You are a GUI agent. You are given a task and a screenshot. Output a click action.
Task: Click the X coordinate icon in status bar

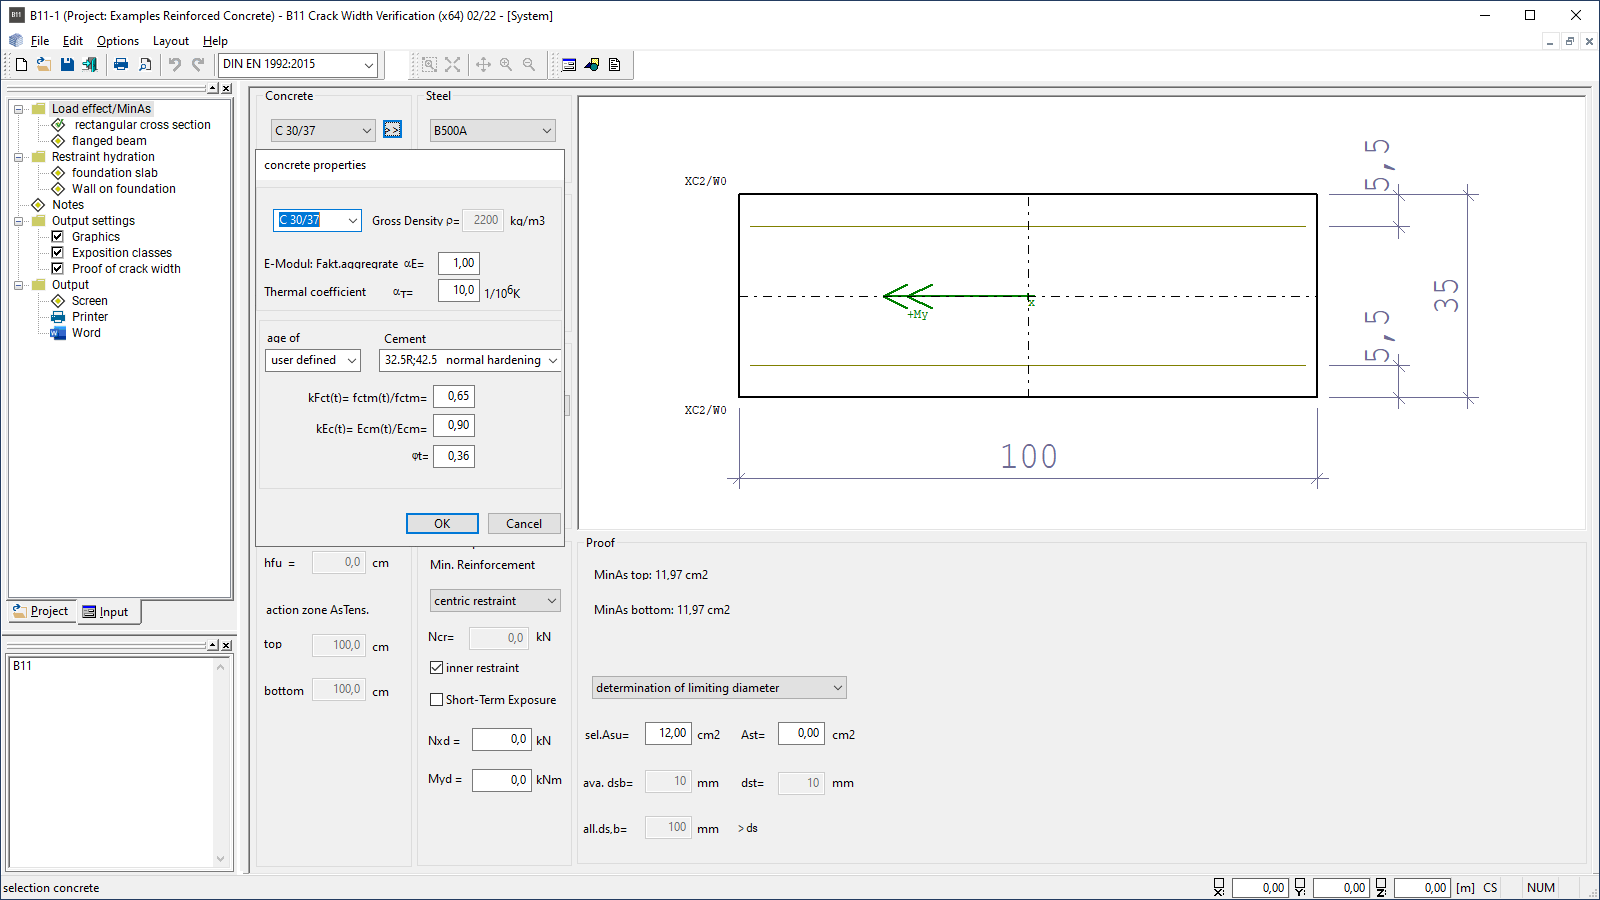[1219, 887]
